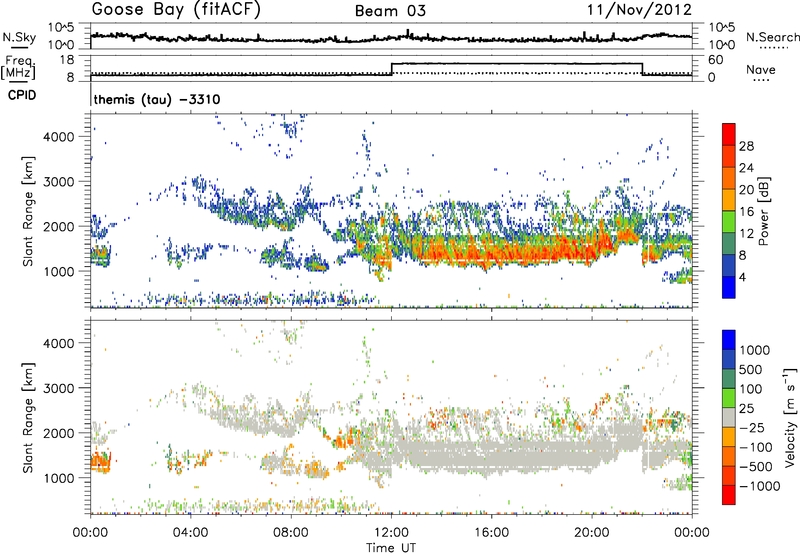This screenshot has width=800, height=554.
Task: Click the "N.Sky" legend label
Action: [x=19, y=37]
